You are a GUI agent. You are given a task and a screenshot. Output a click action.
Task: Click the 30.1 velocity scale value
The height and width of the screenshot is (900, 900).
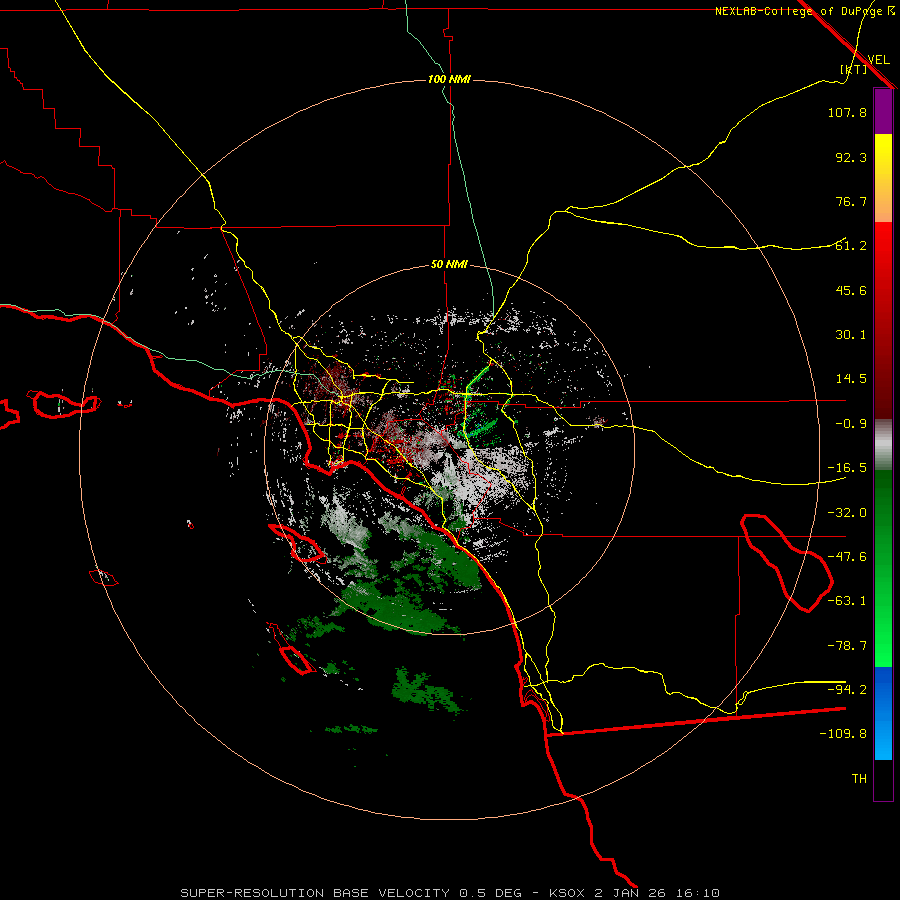tap(851, 335)
